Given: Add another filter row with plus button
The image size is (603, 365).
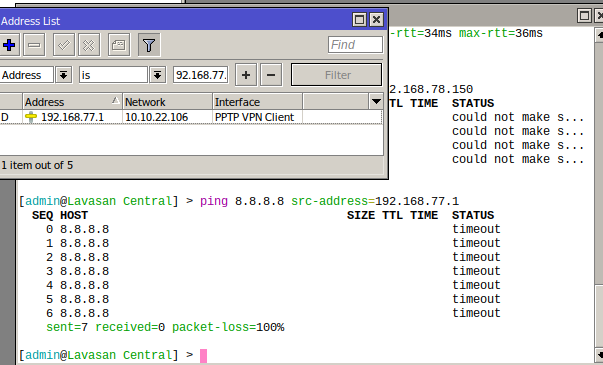Looking at the screenshot, I should coord(246,75).
